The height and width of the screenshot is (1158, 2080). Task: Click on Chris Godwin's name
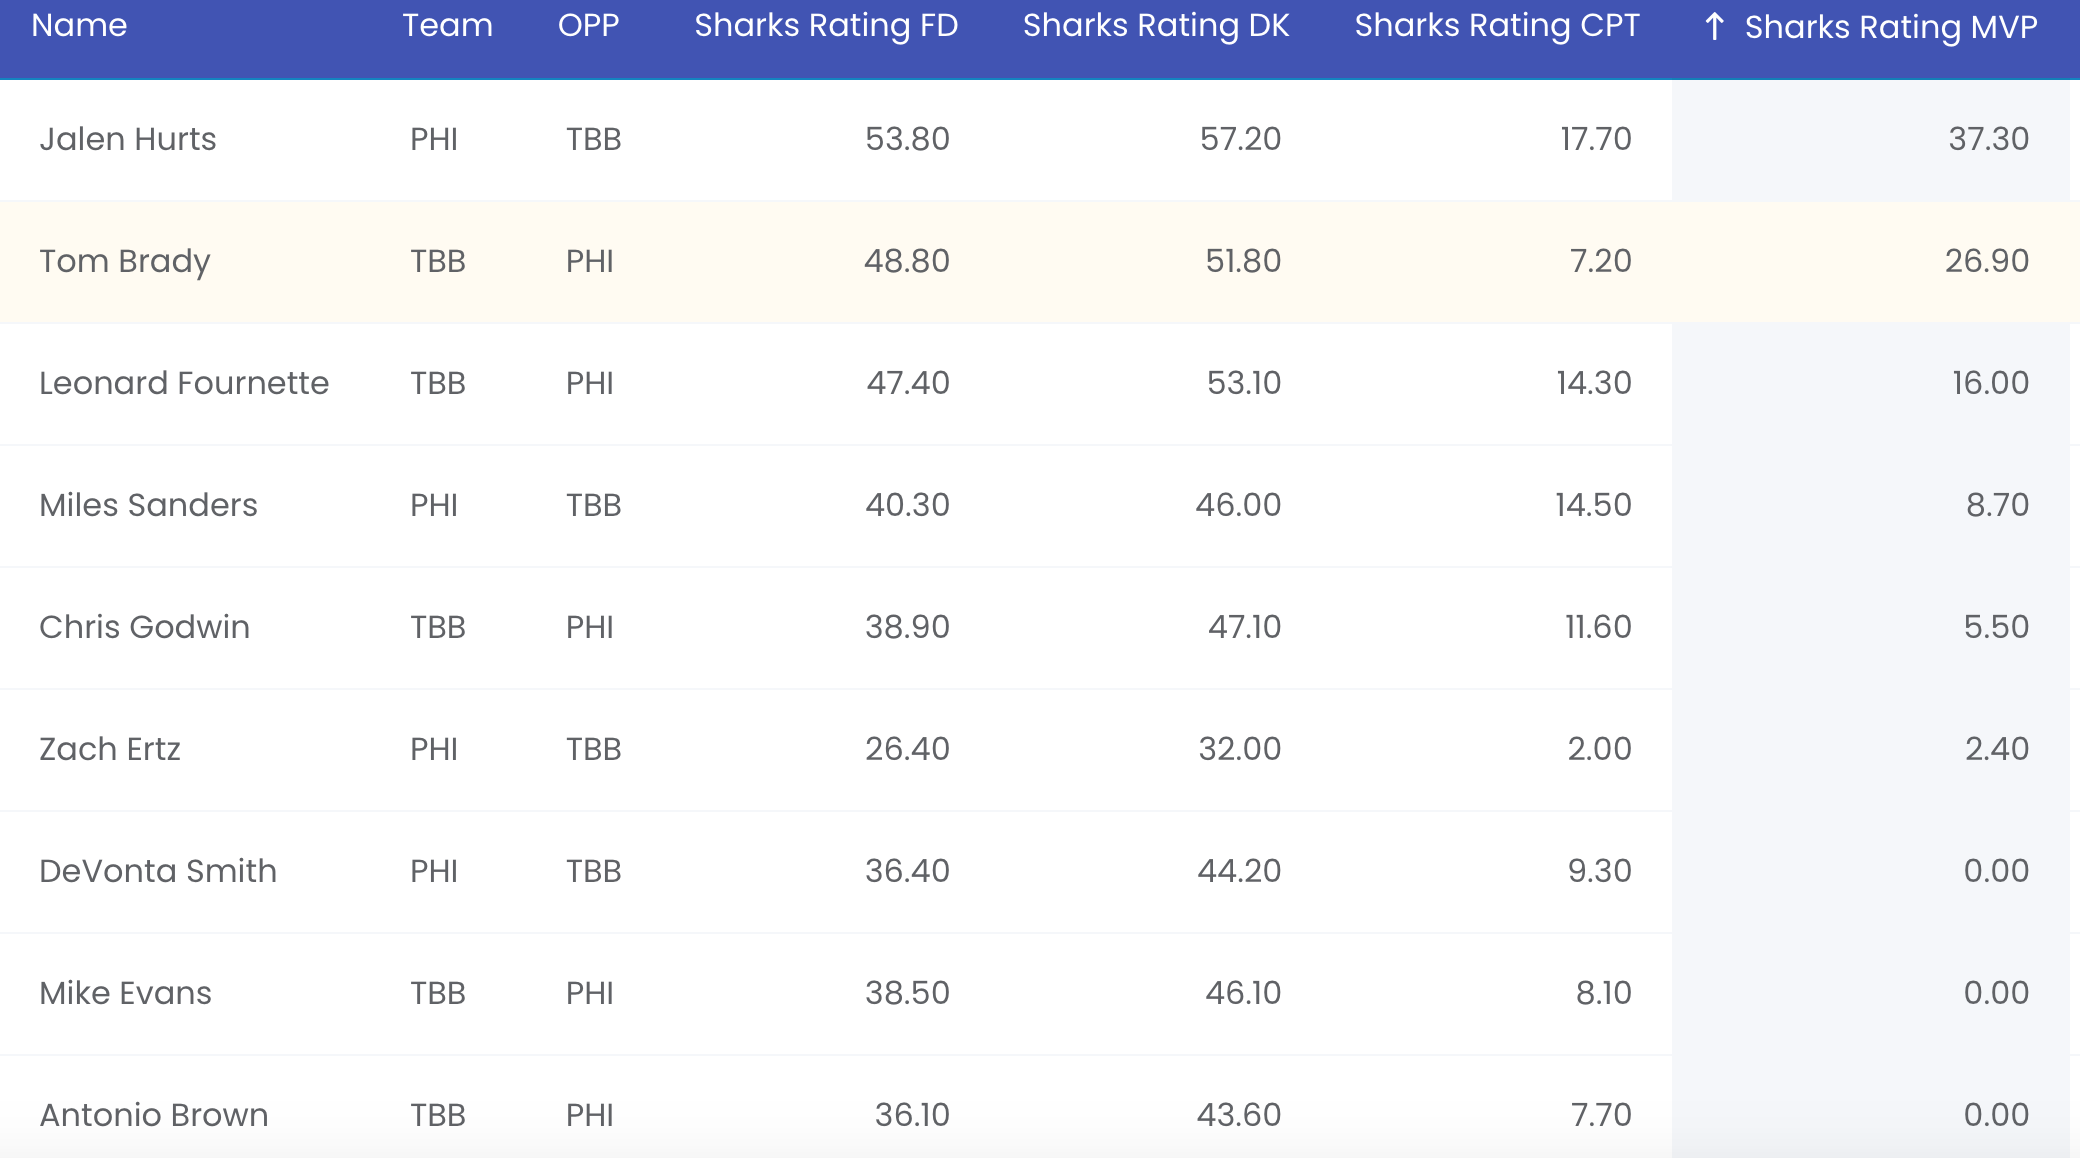click(x=145, y=627)
